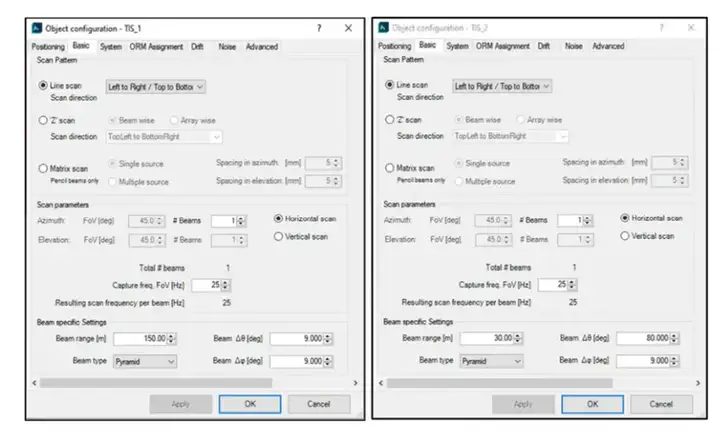Open the Advanced tab in TIS_2 dialog

(x=608, y=46)
